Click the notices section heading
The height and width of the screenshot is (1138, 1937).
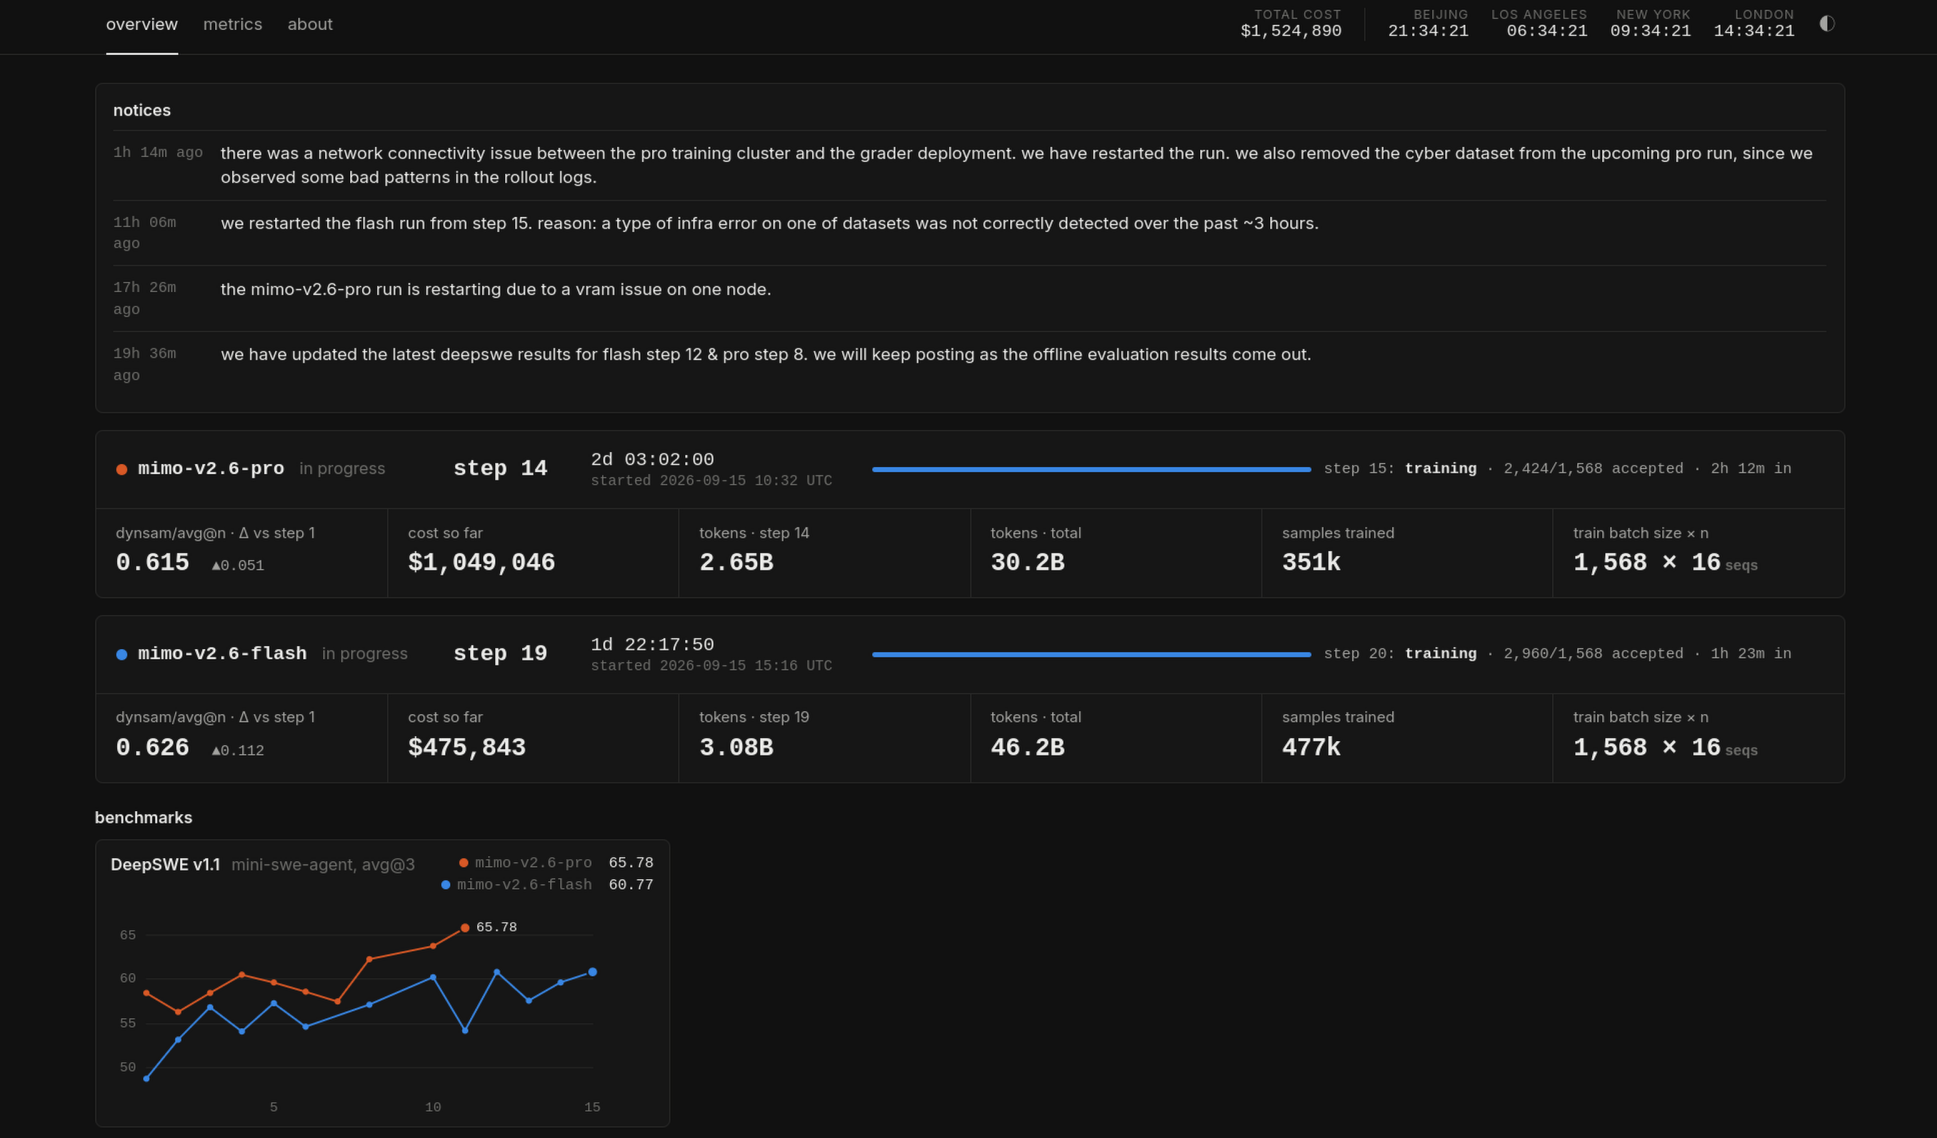point(142,110)
